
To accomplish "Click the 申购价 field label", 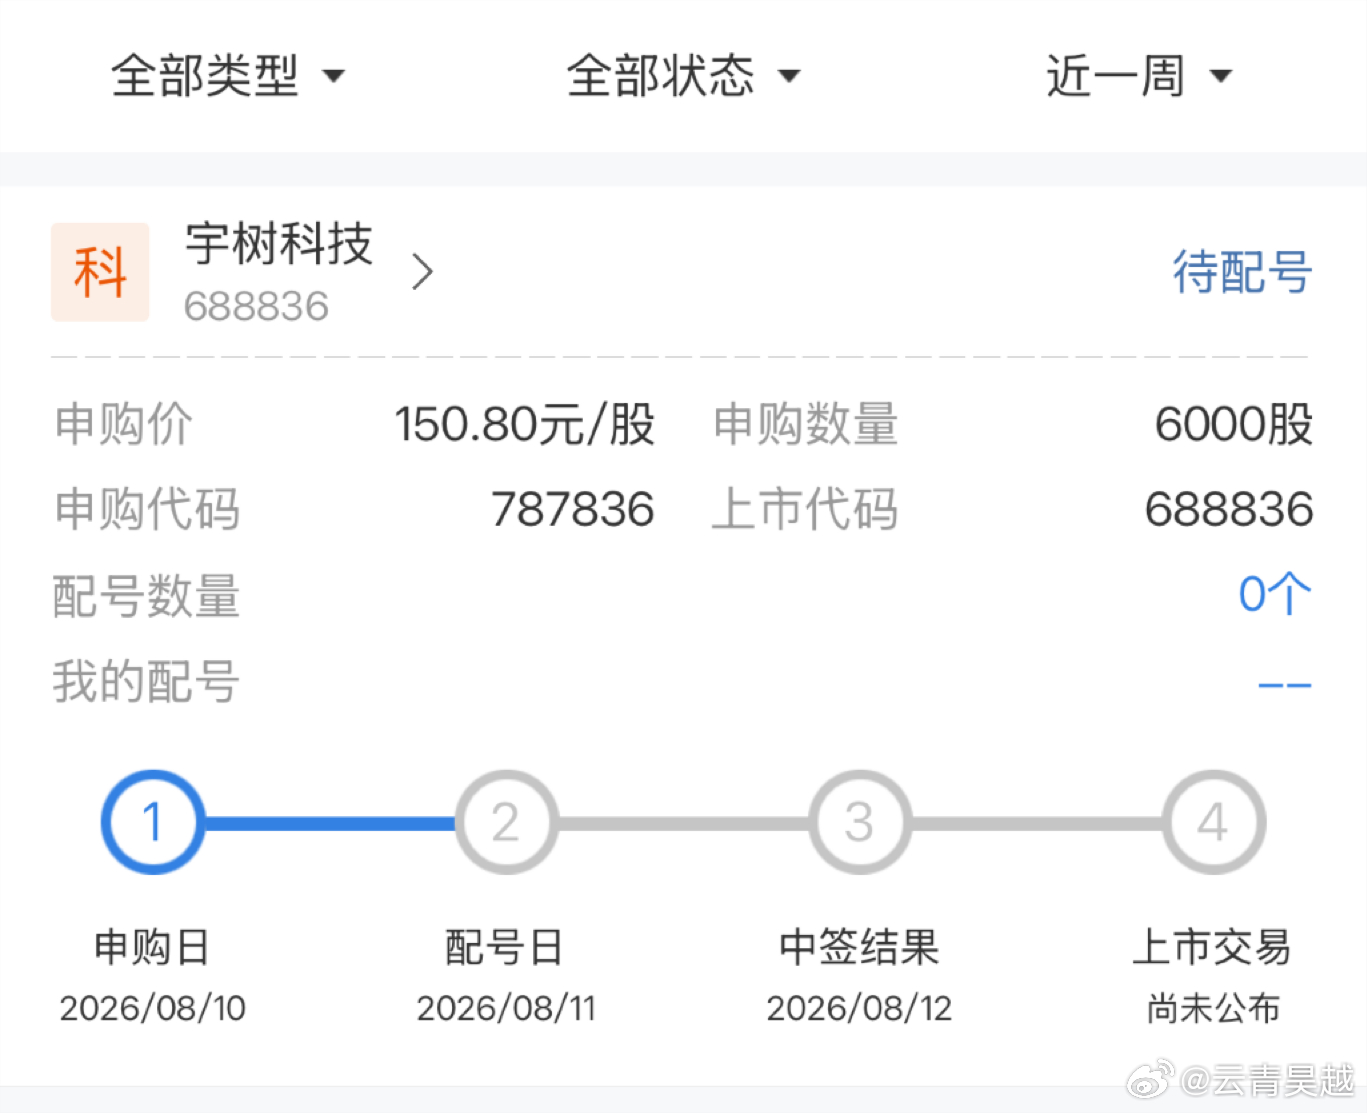I will point(123,424).
